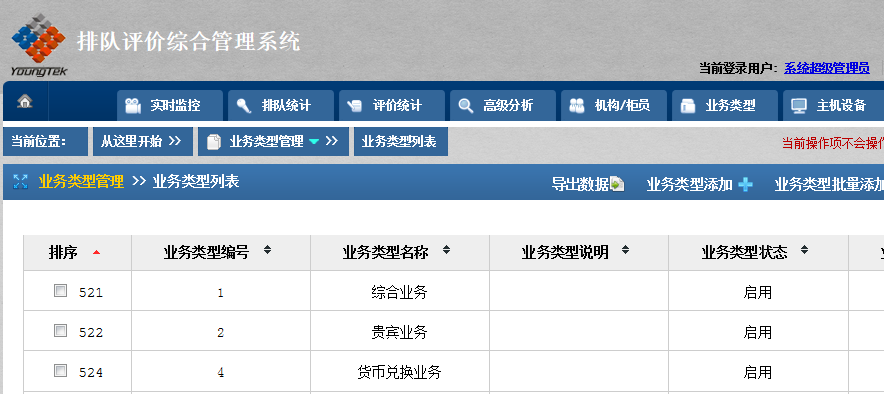Screen dimensions: 884x394
Task: Open the 实时监控 tab
Action: point(170,105)
